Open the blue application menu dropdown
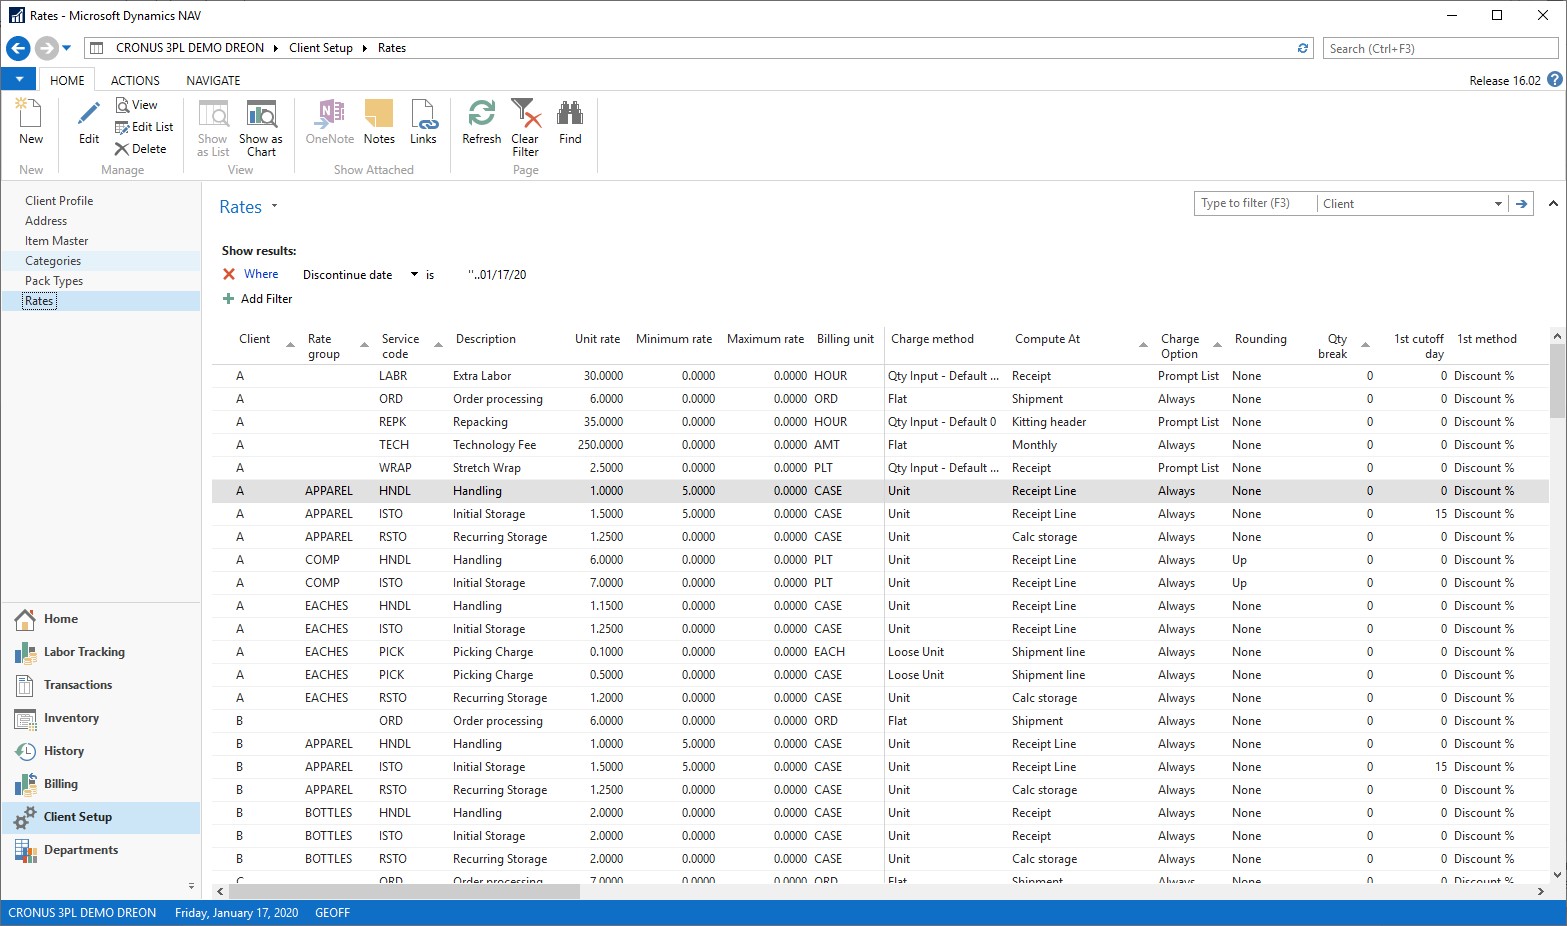This screenshot has width=1567, height=926. pyautogui.click(x=19, y=80)
